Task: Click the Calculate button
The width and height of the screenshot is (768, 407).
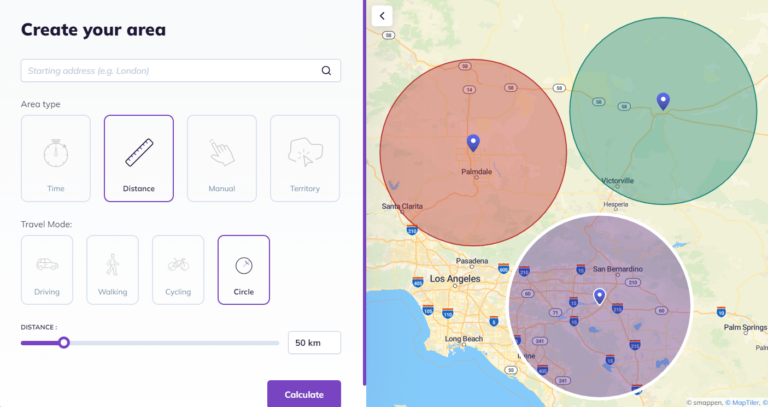Action: pyautogui.click(x=304, y=394)
